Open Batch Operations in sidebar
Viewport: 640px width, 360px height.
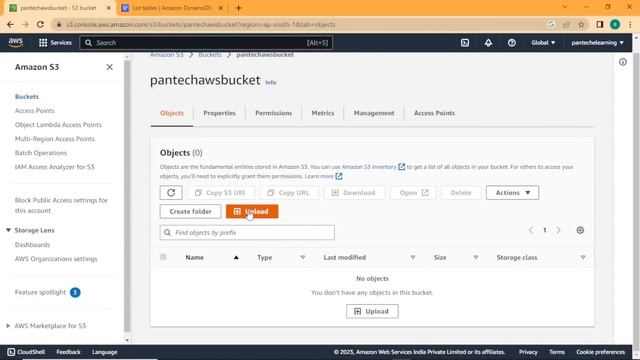coord(41,153)
